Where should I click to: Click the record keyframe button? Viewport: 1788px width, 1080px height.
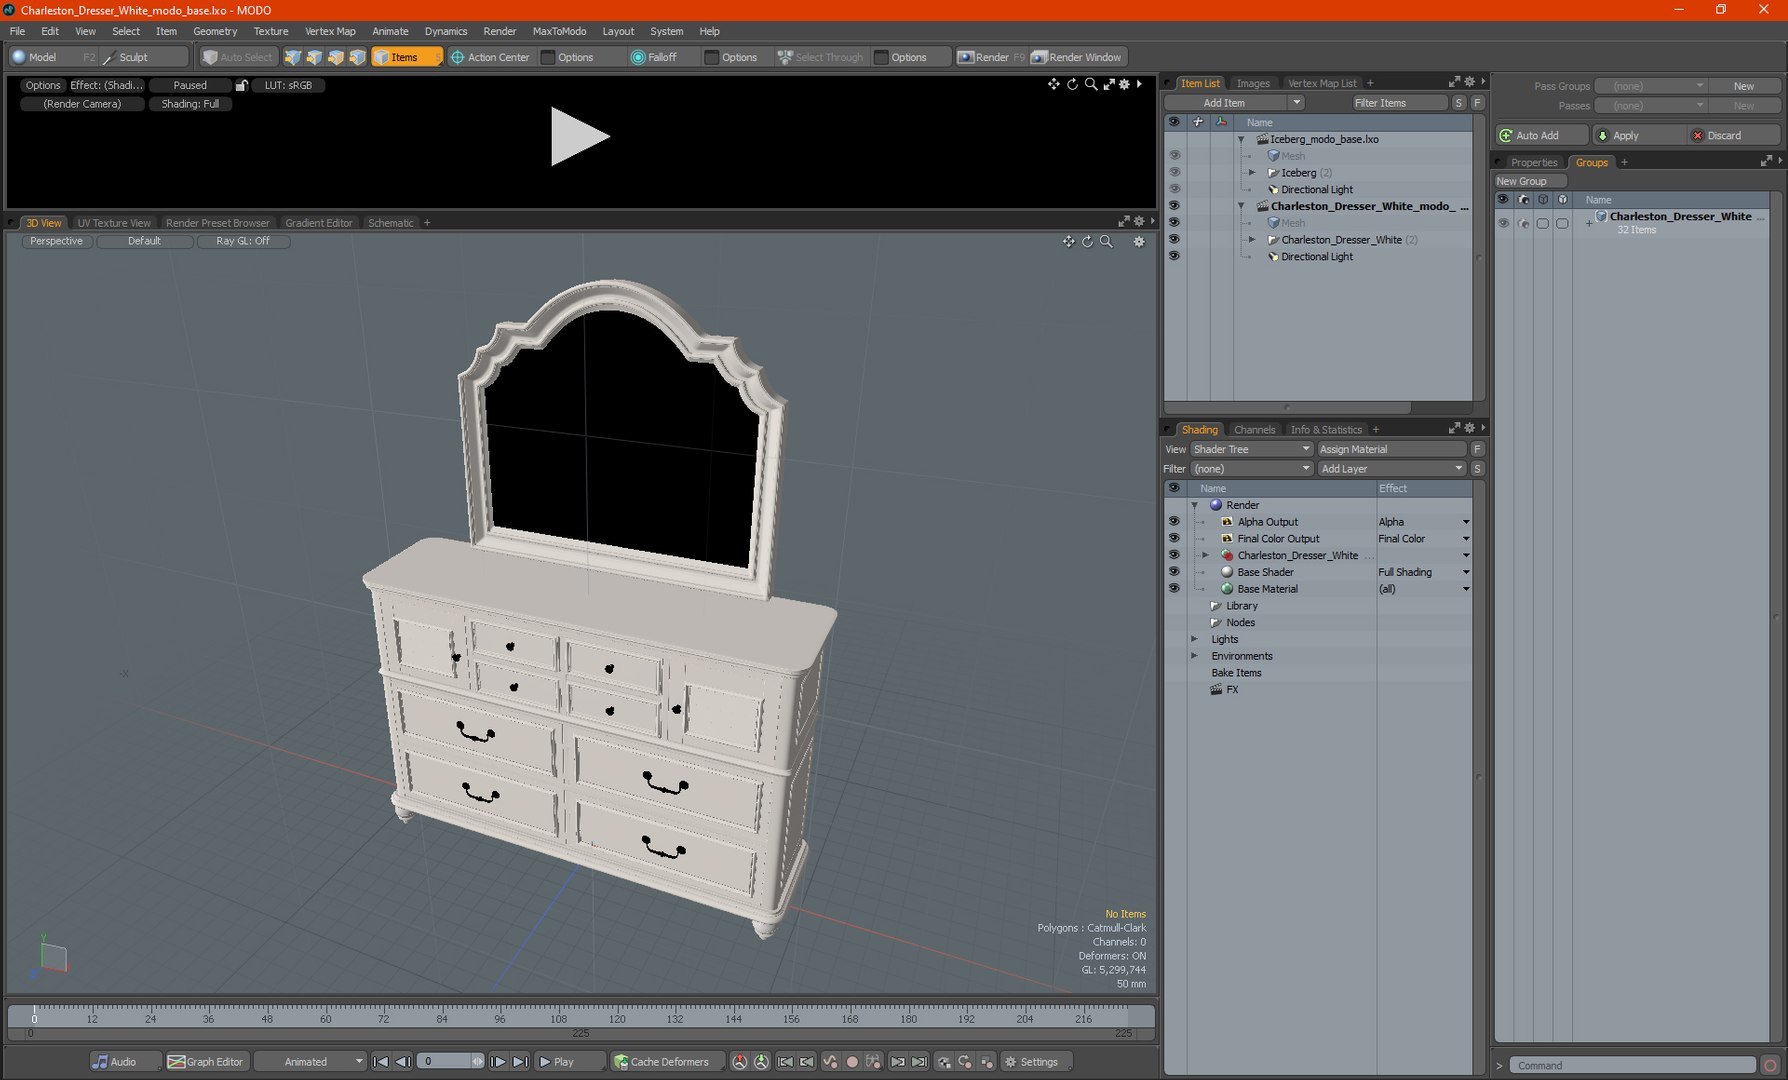pyautogui.click(x=852, y=1062)
